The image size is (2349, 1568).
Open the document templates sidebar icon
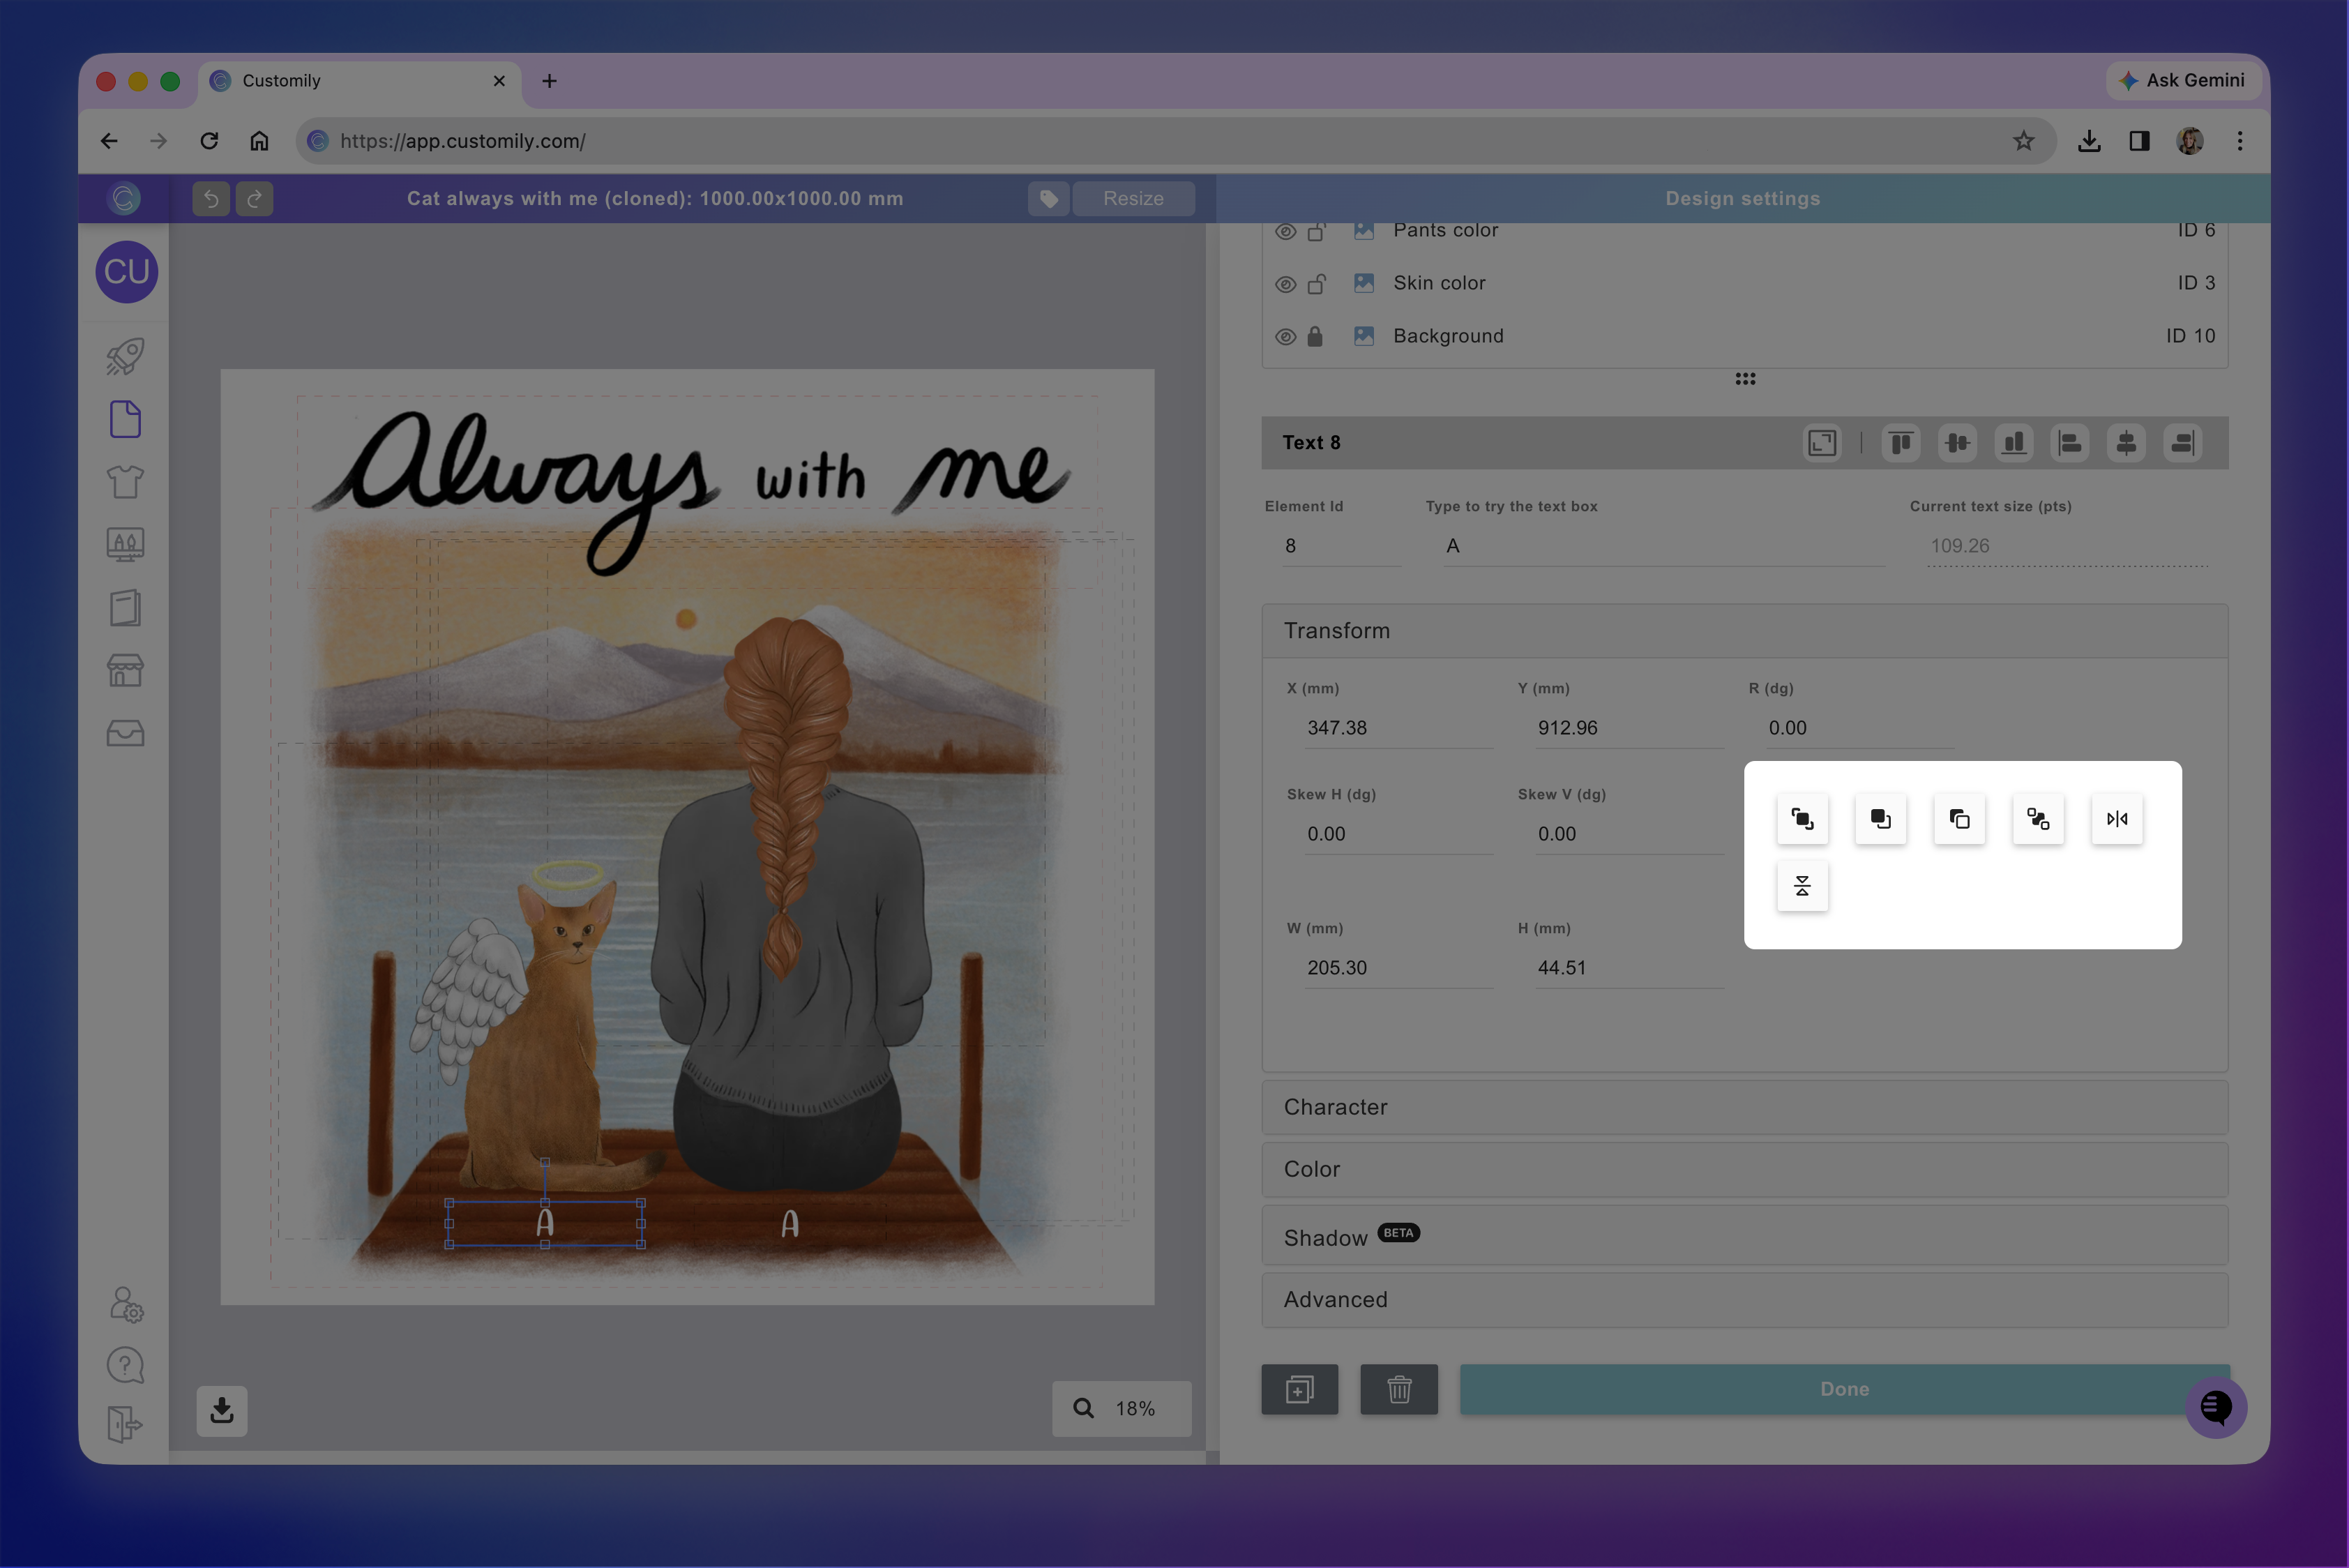tap(125, 420)
